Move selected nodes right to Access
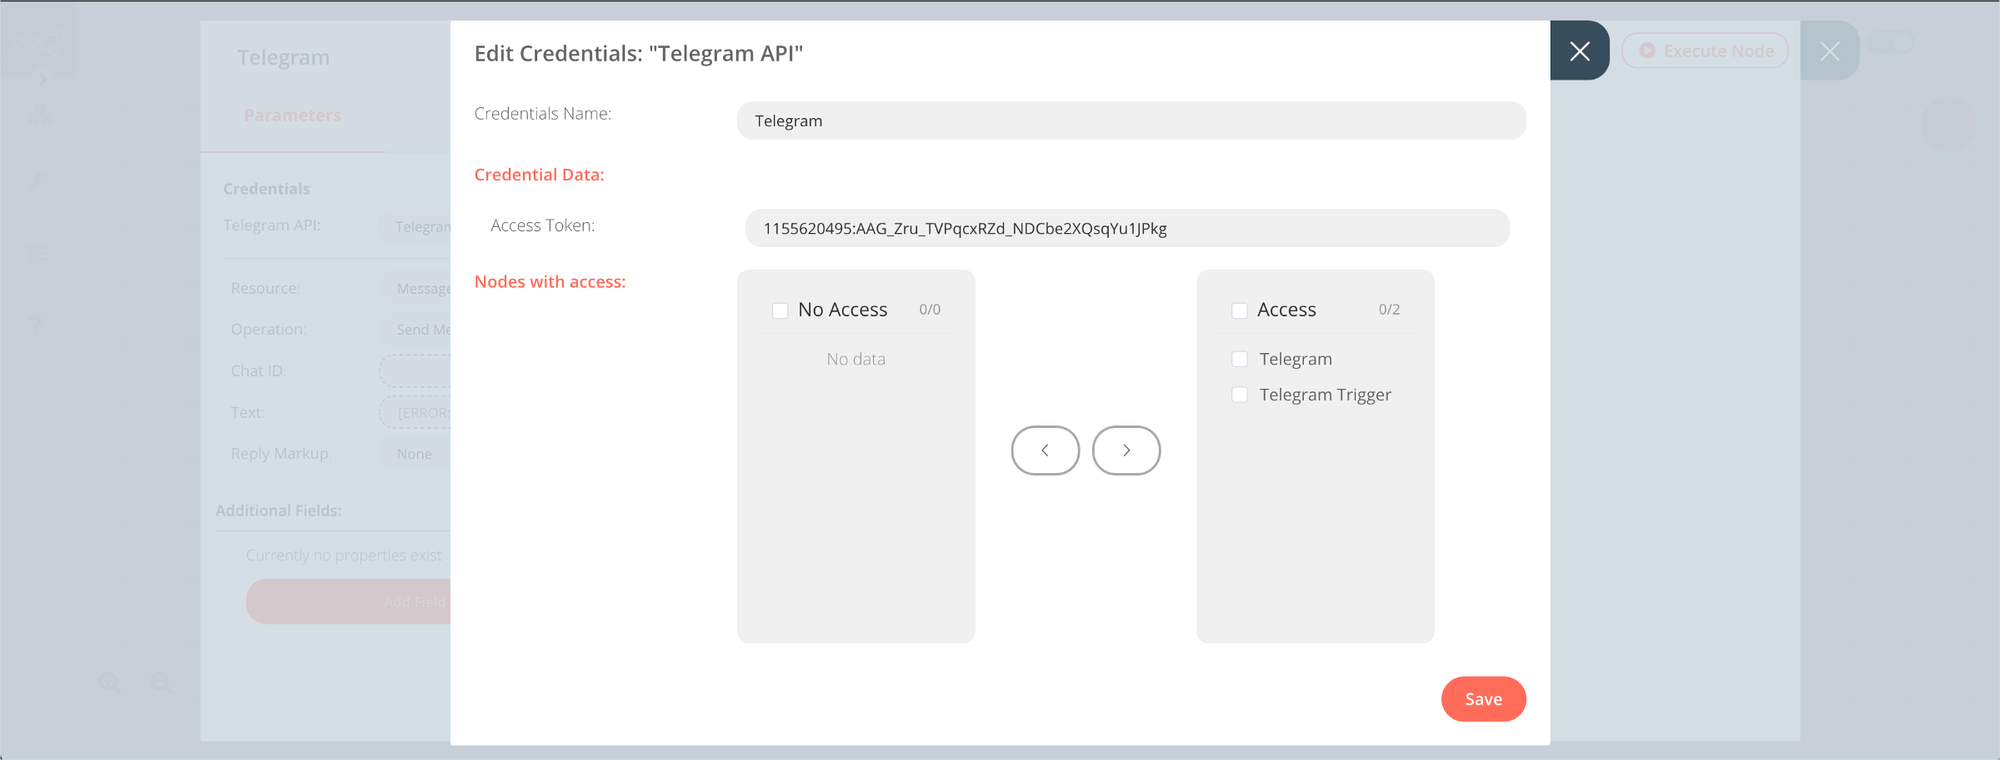 (1126, 450)
